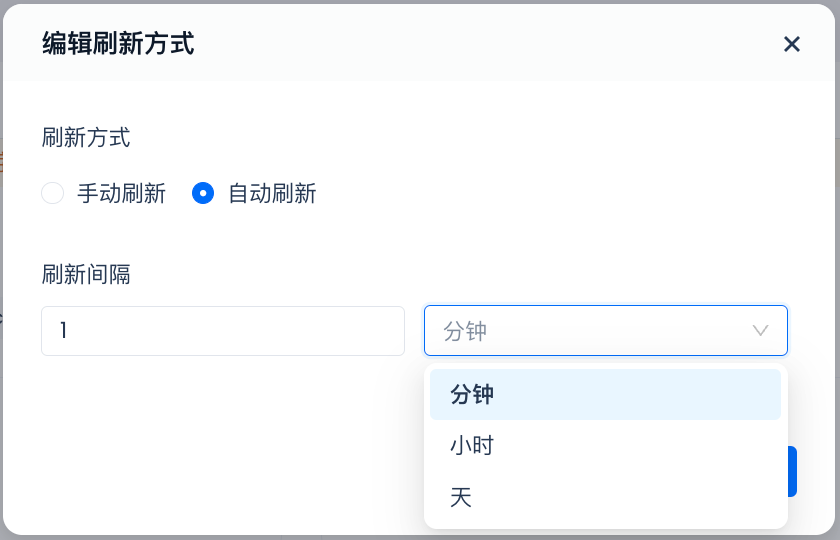The image size is (840, 540).
Task: Click the 自动刷新 option label text
Action: [x=272, y=193]
